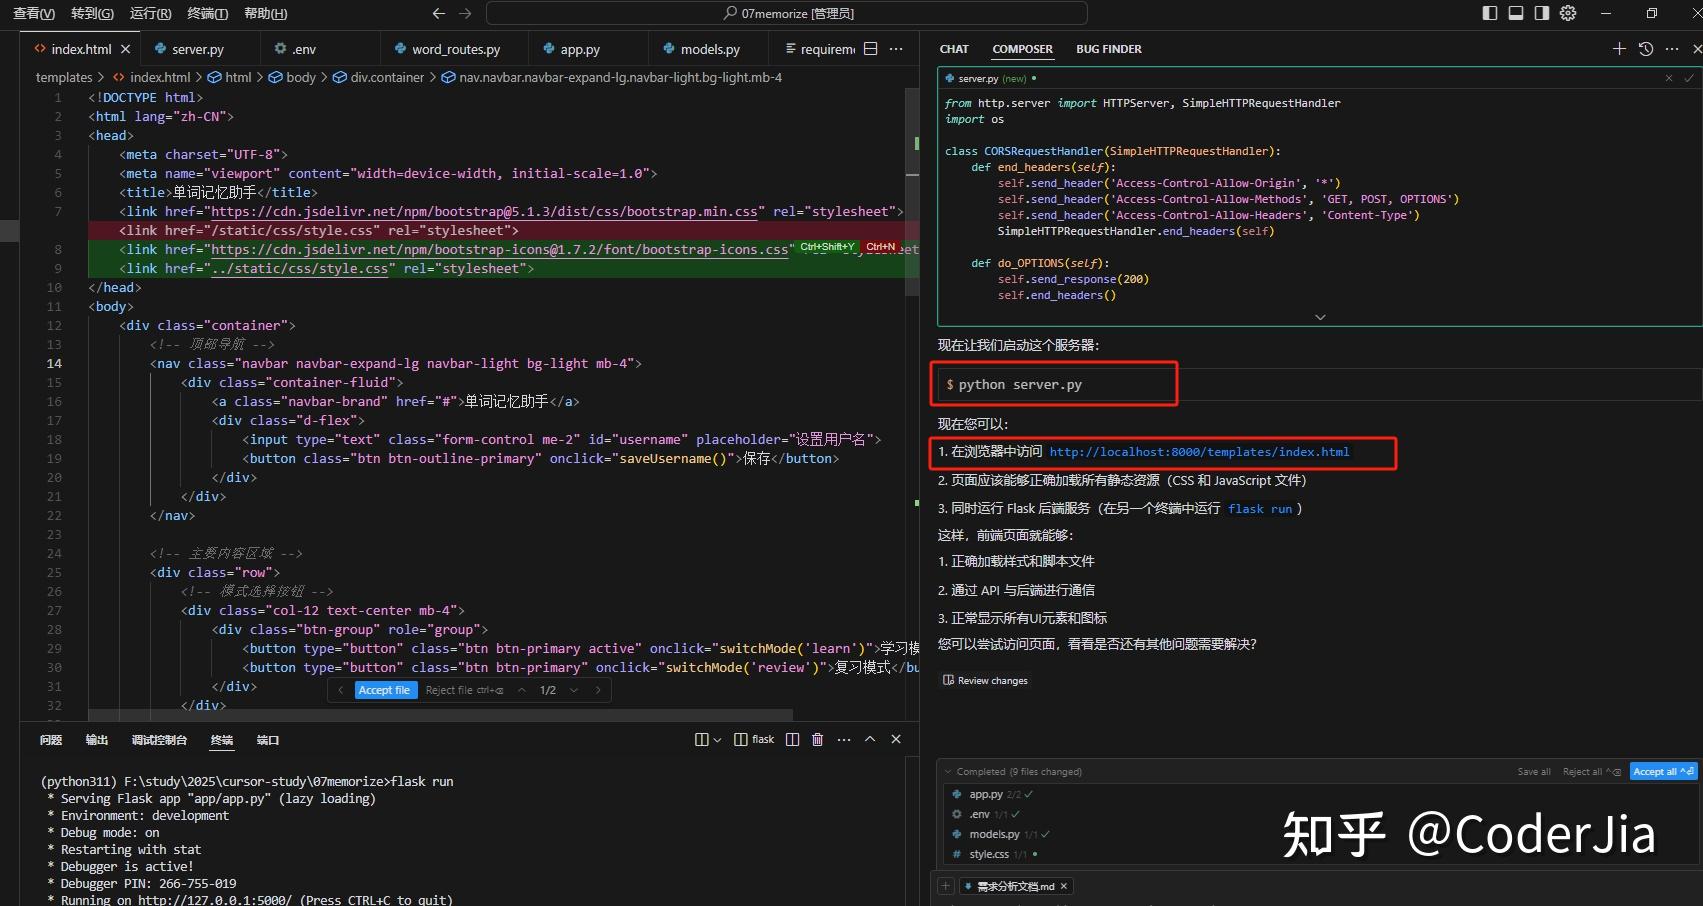Open the server.py editor tab
The width and height of the screenshot is (1703, 906).
pyautogui.click(x=197, y=49)
